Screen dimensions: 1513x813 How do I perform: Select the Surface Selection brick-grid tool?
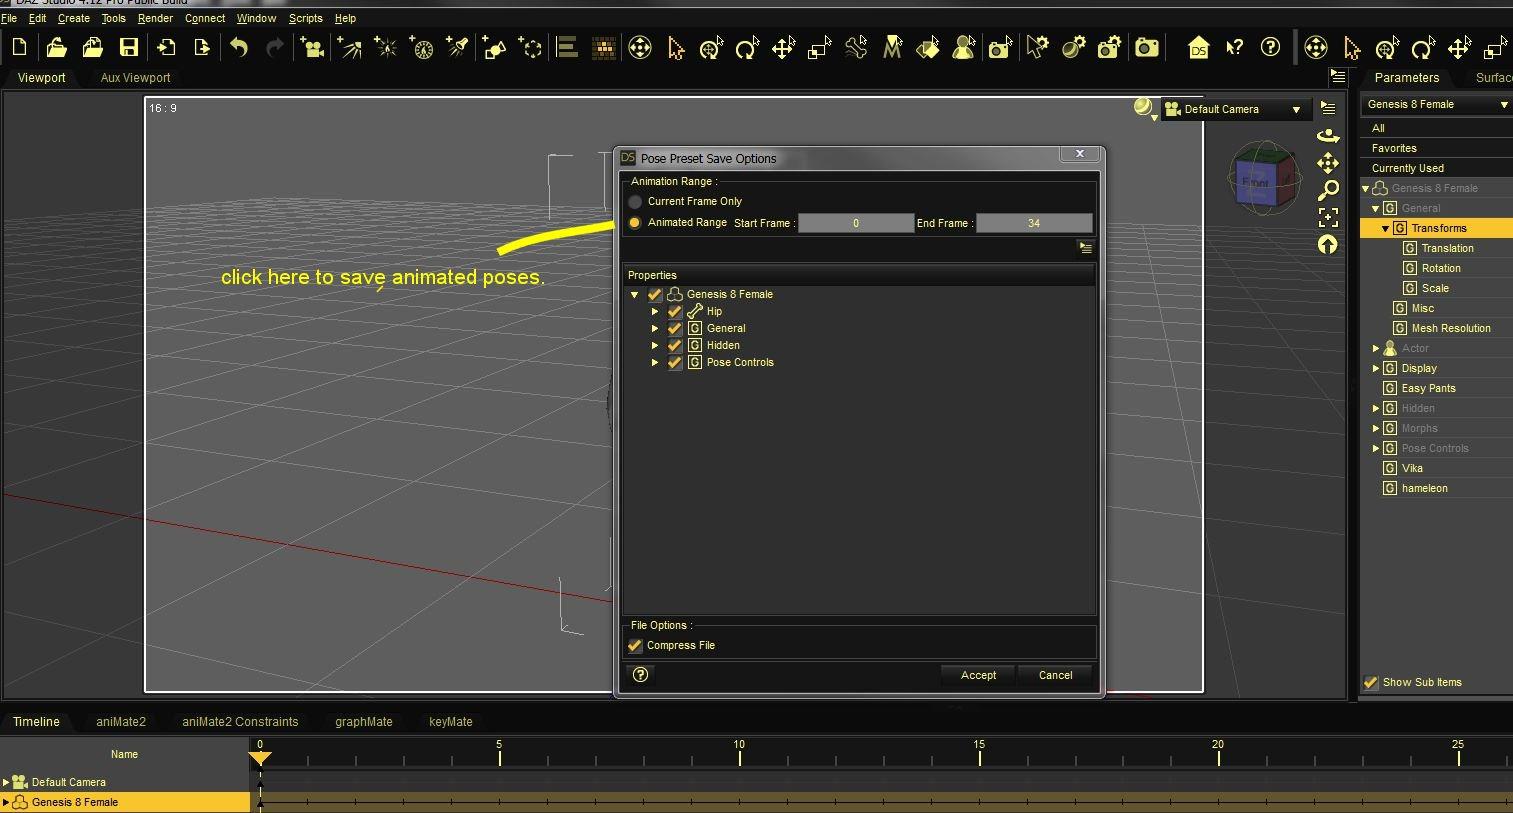coord(604,47)
